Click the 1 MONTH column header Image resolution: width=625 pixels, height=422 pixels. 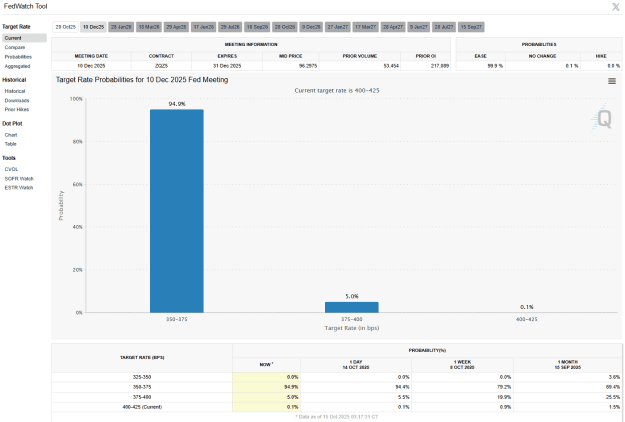(x=568, y=365)
